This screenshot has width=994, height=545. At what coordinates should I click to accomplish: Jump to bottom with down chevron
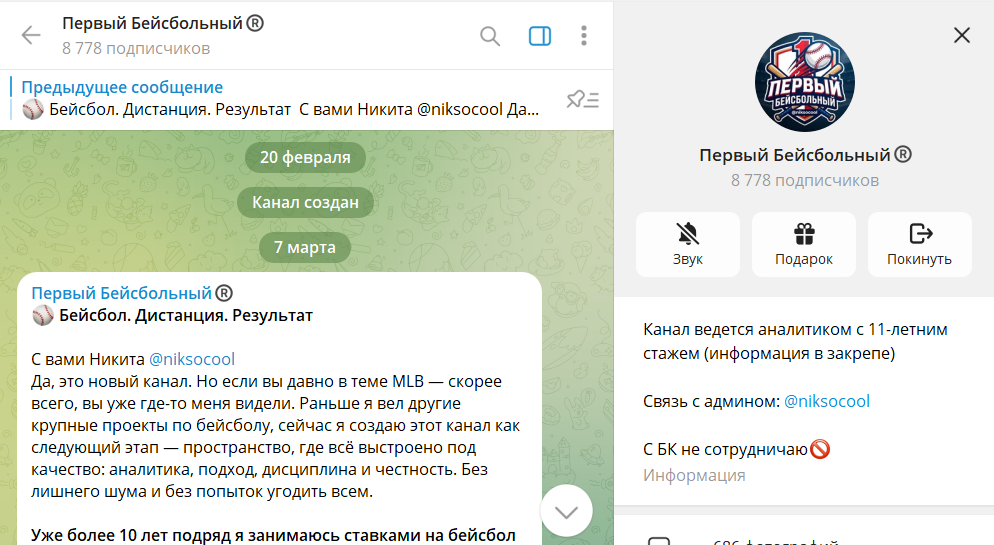tap(566, 511)
